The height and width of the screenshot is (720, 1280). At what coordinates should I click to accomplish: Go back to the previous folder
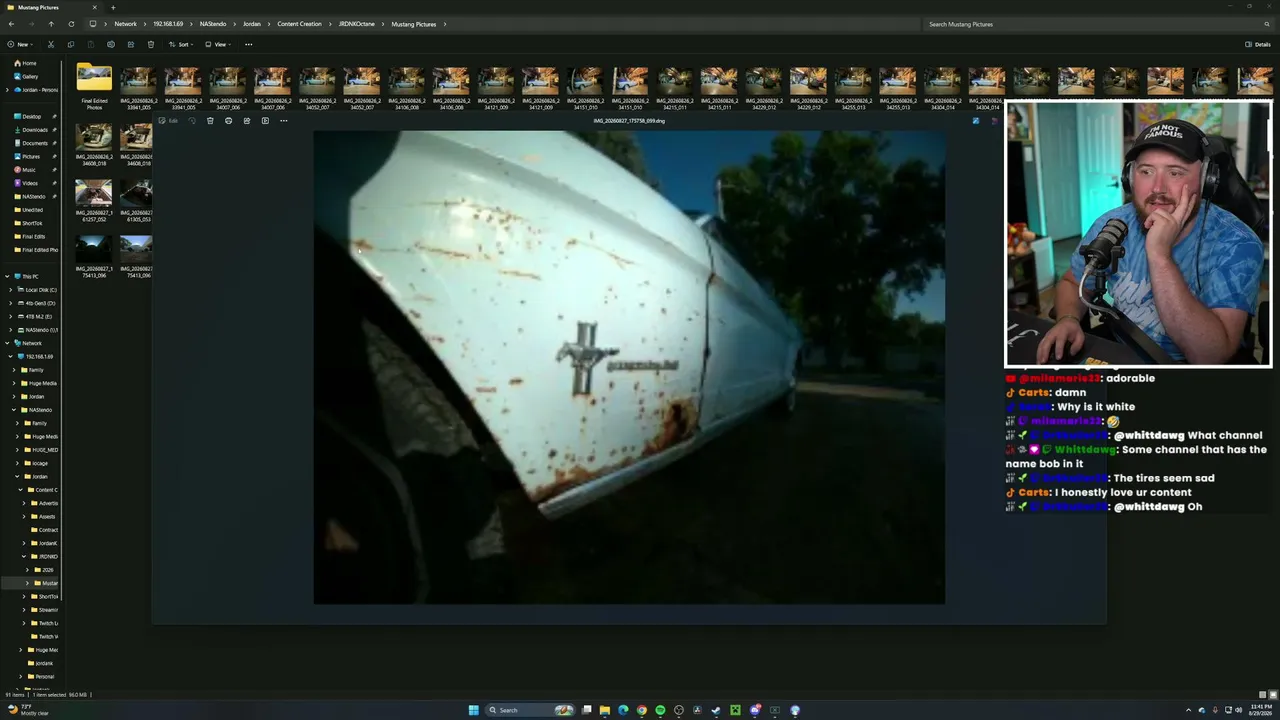click(x=11, y=24)
